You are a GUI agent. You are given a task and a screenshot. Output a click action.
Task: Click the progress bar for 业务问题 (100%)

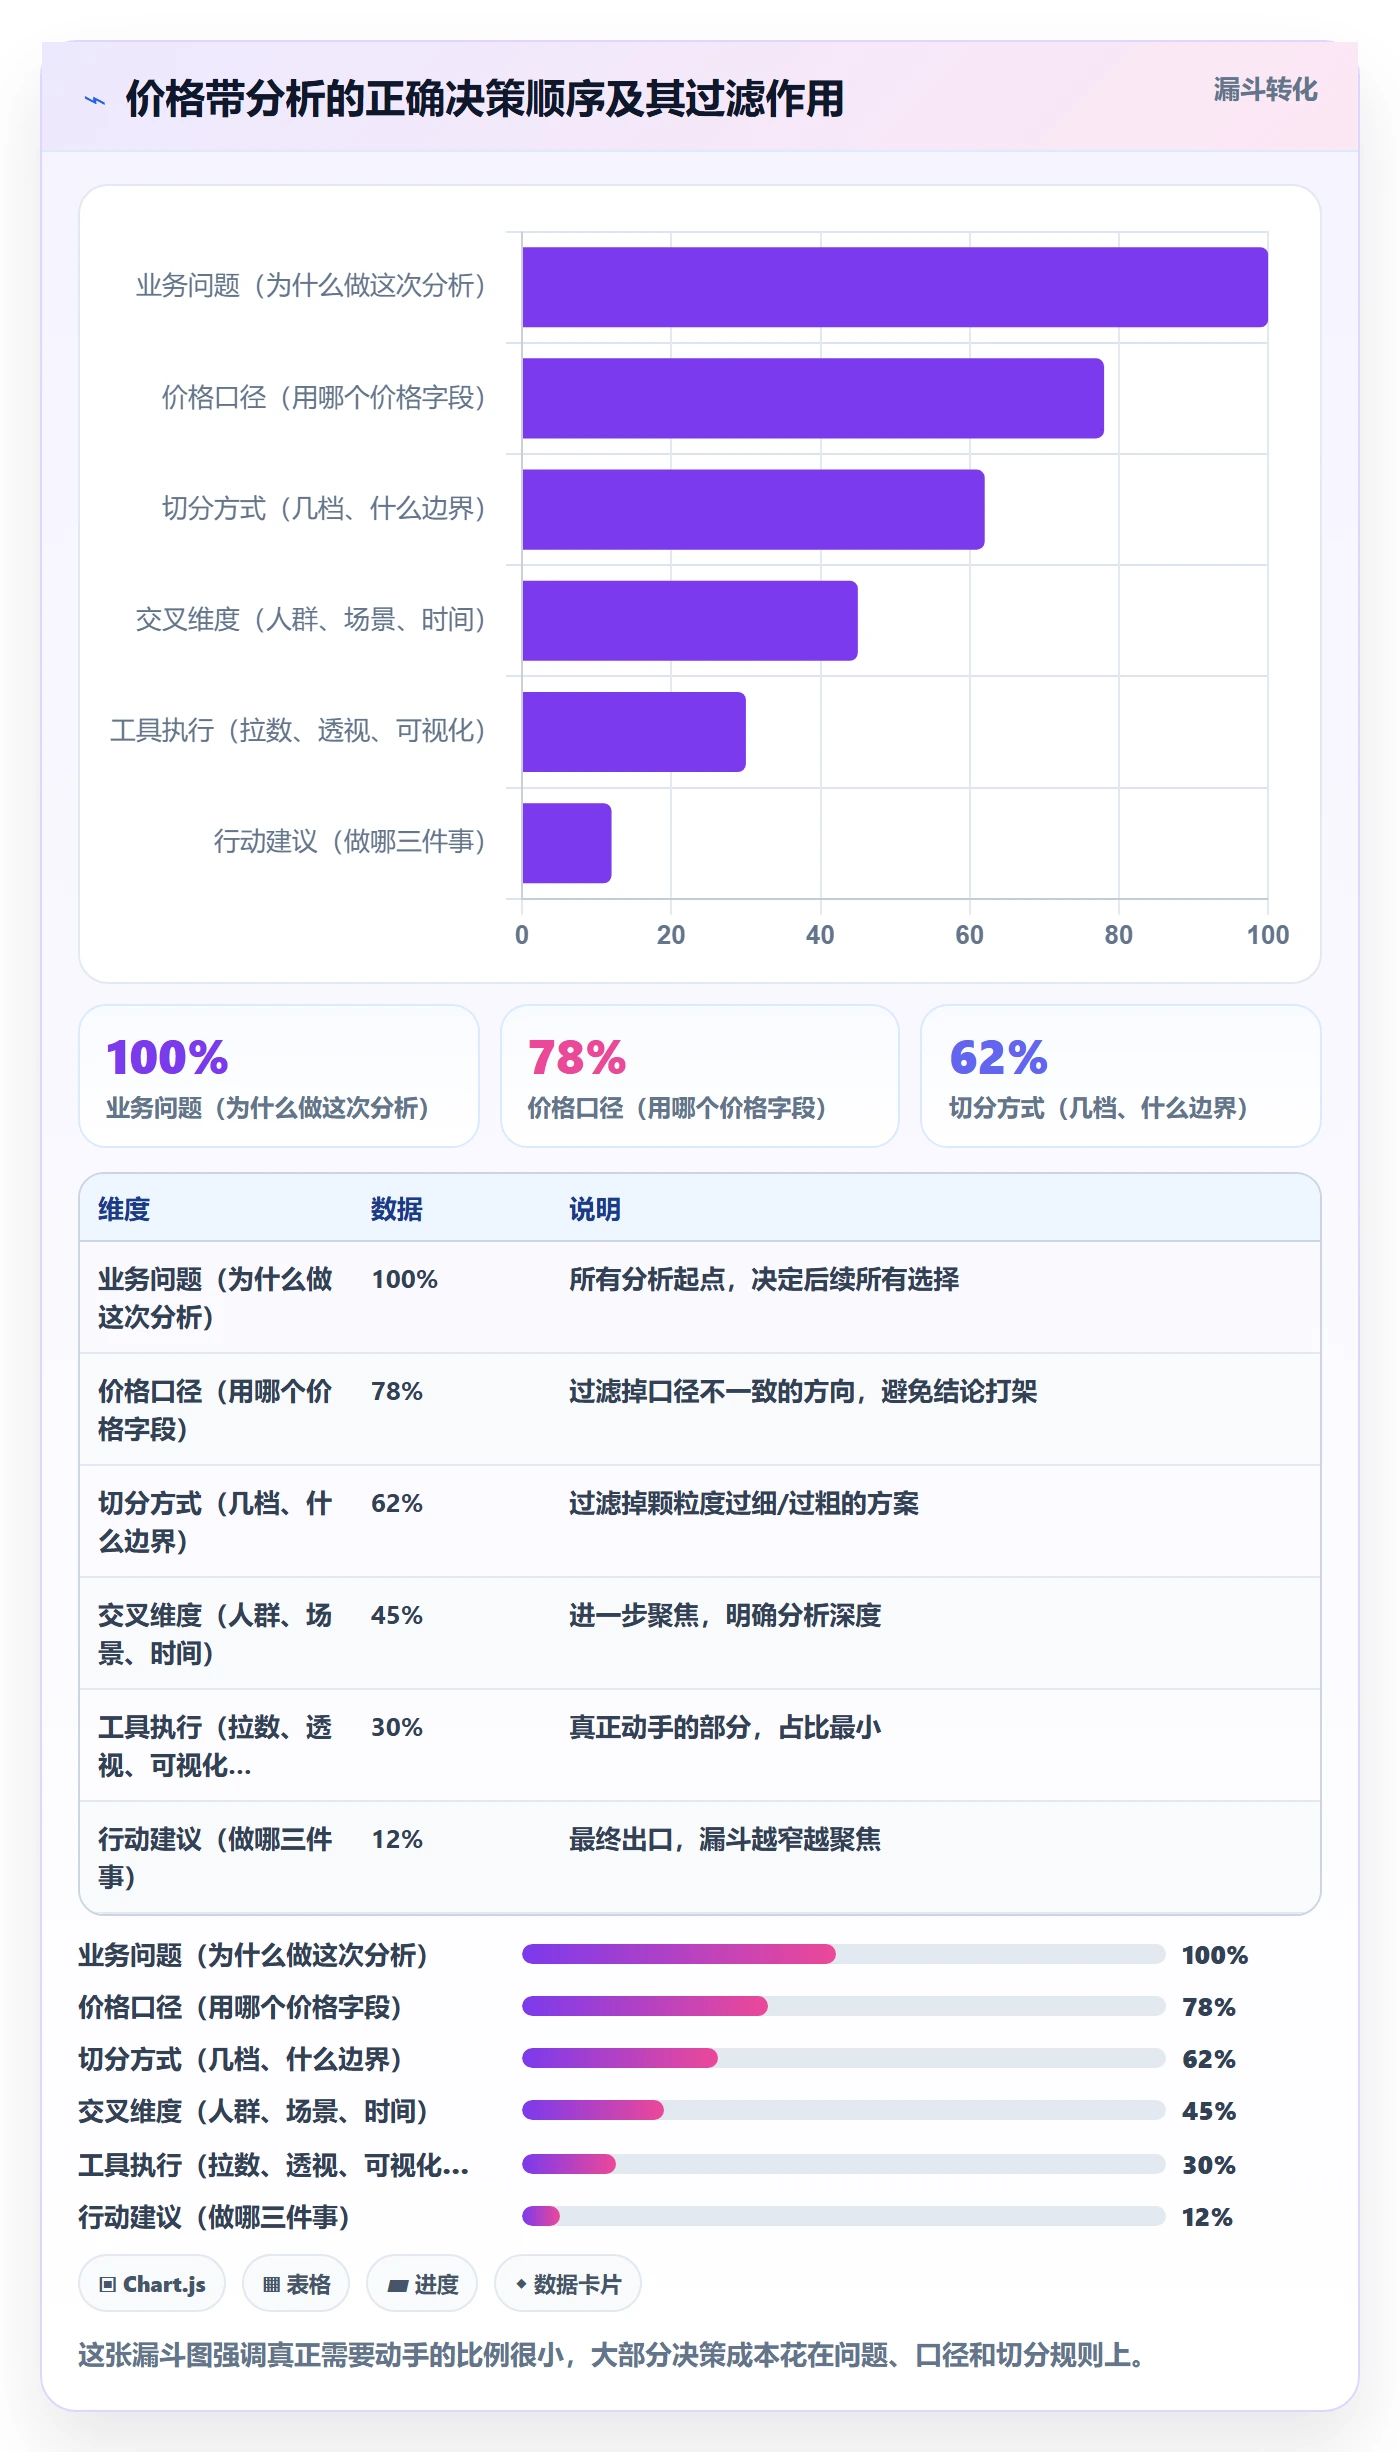coord(844,1954)
